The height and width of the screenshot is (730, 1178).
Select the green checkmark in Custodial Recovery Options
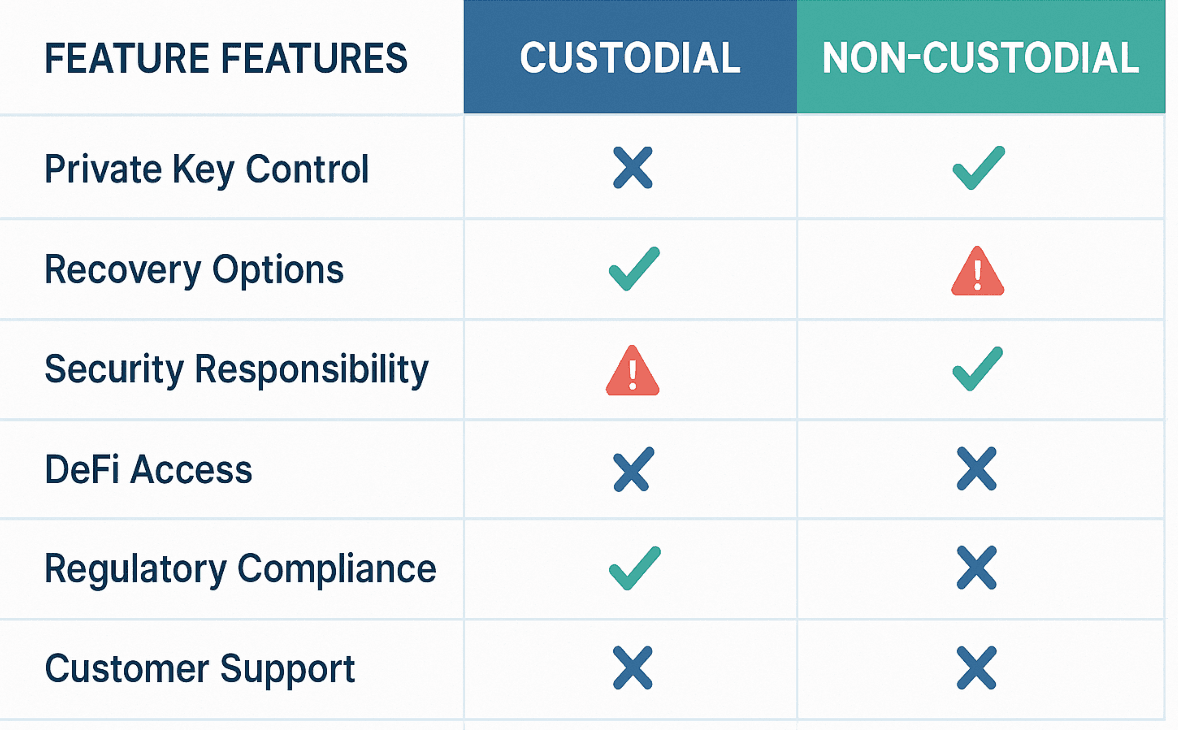pos(634,268)
